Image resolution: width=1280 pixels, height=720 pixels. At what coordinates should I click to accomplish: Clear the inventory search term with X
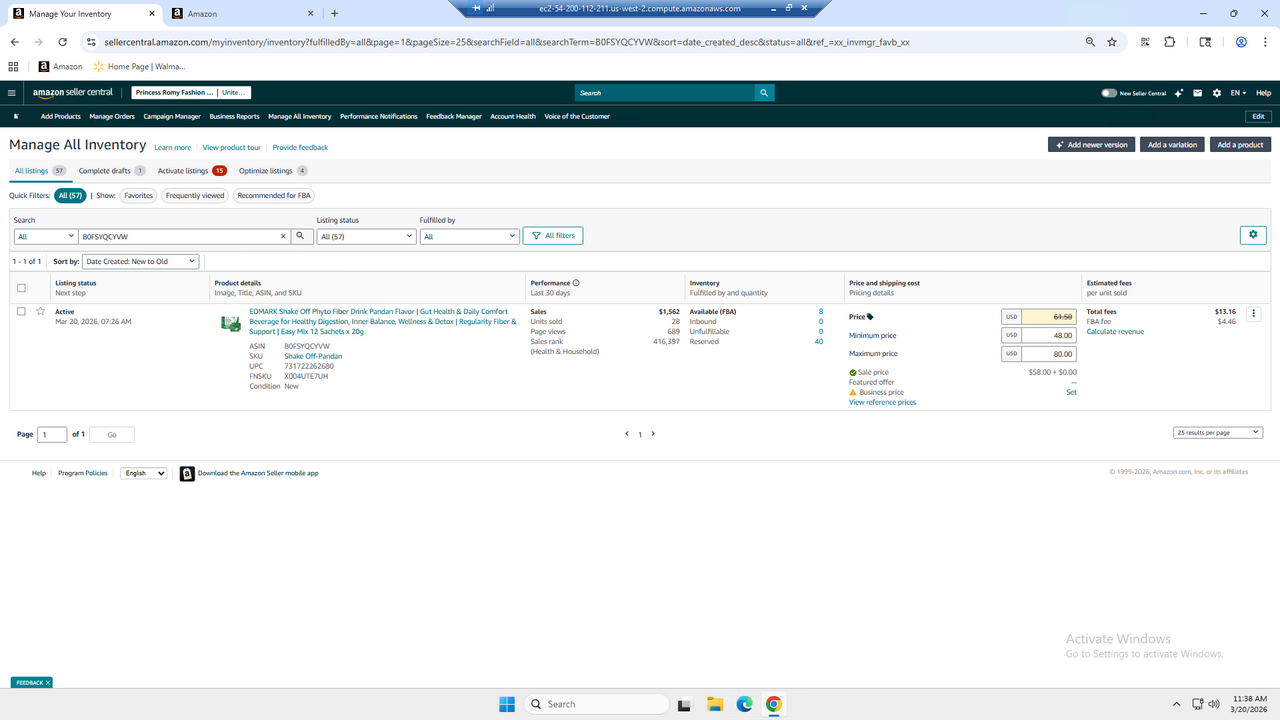pyautogui.click(x=283, y=236)
